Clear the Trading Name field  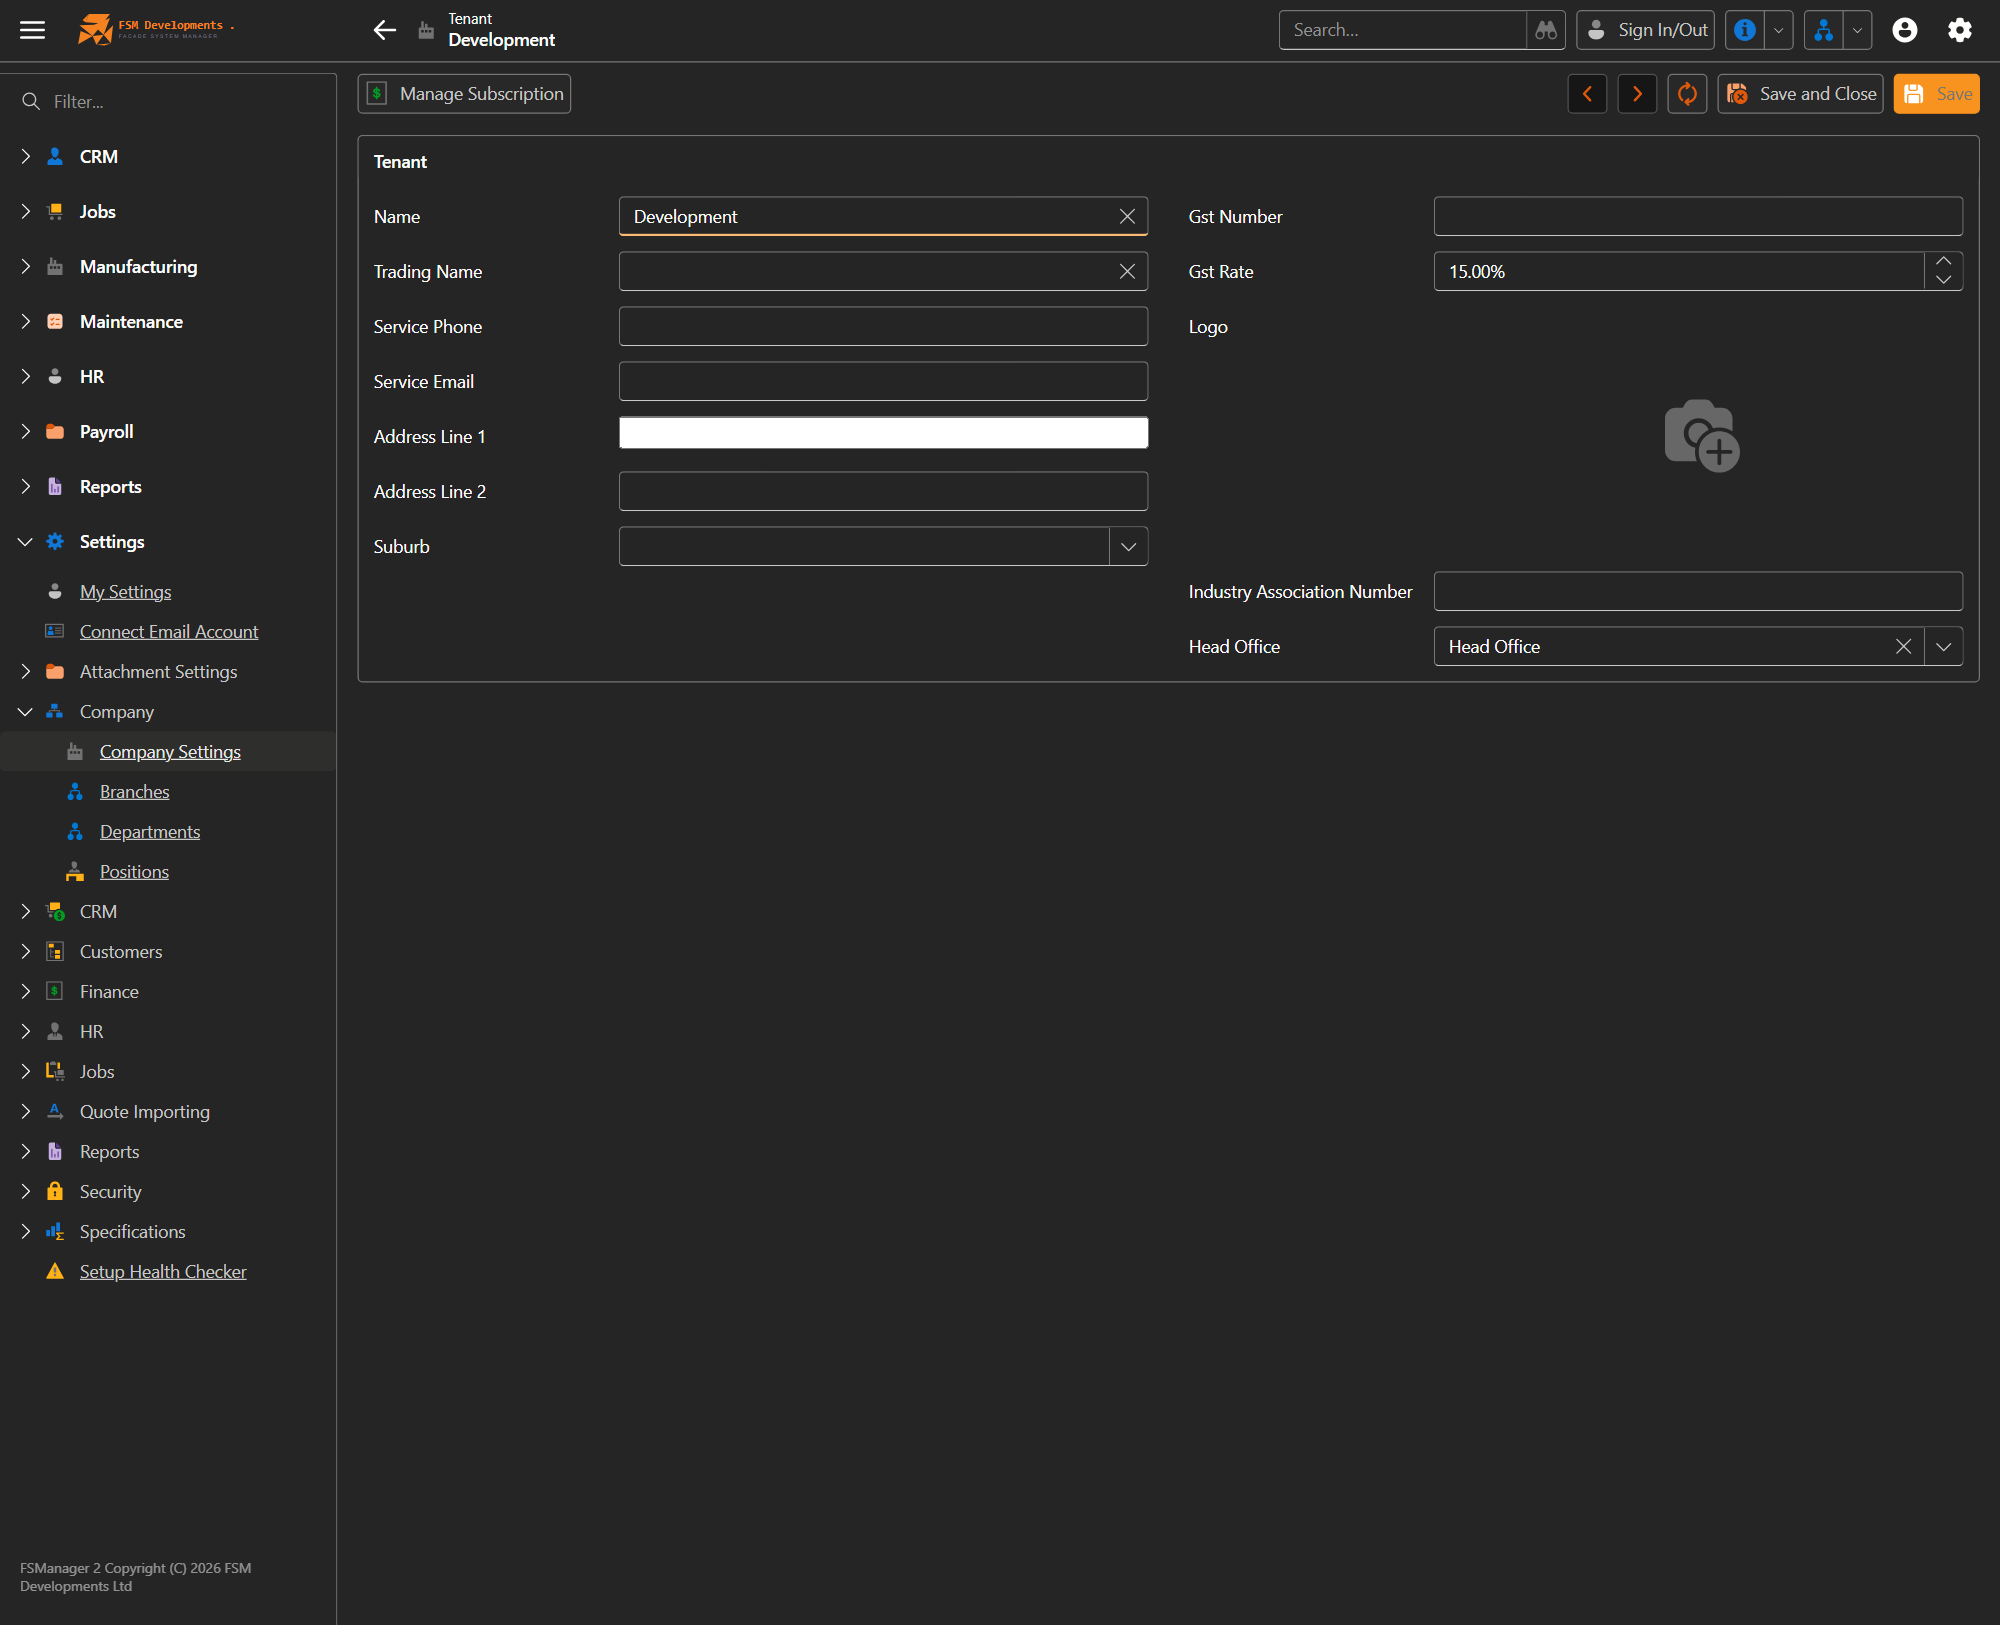click(x=1127, y=271)
